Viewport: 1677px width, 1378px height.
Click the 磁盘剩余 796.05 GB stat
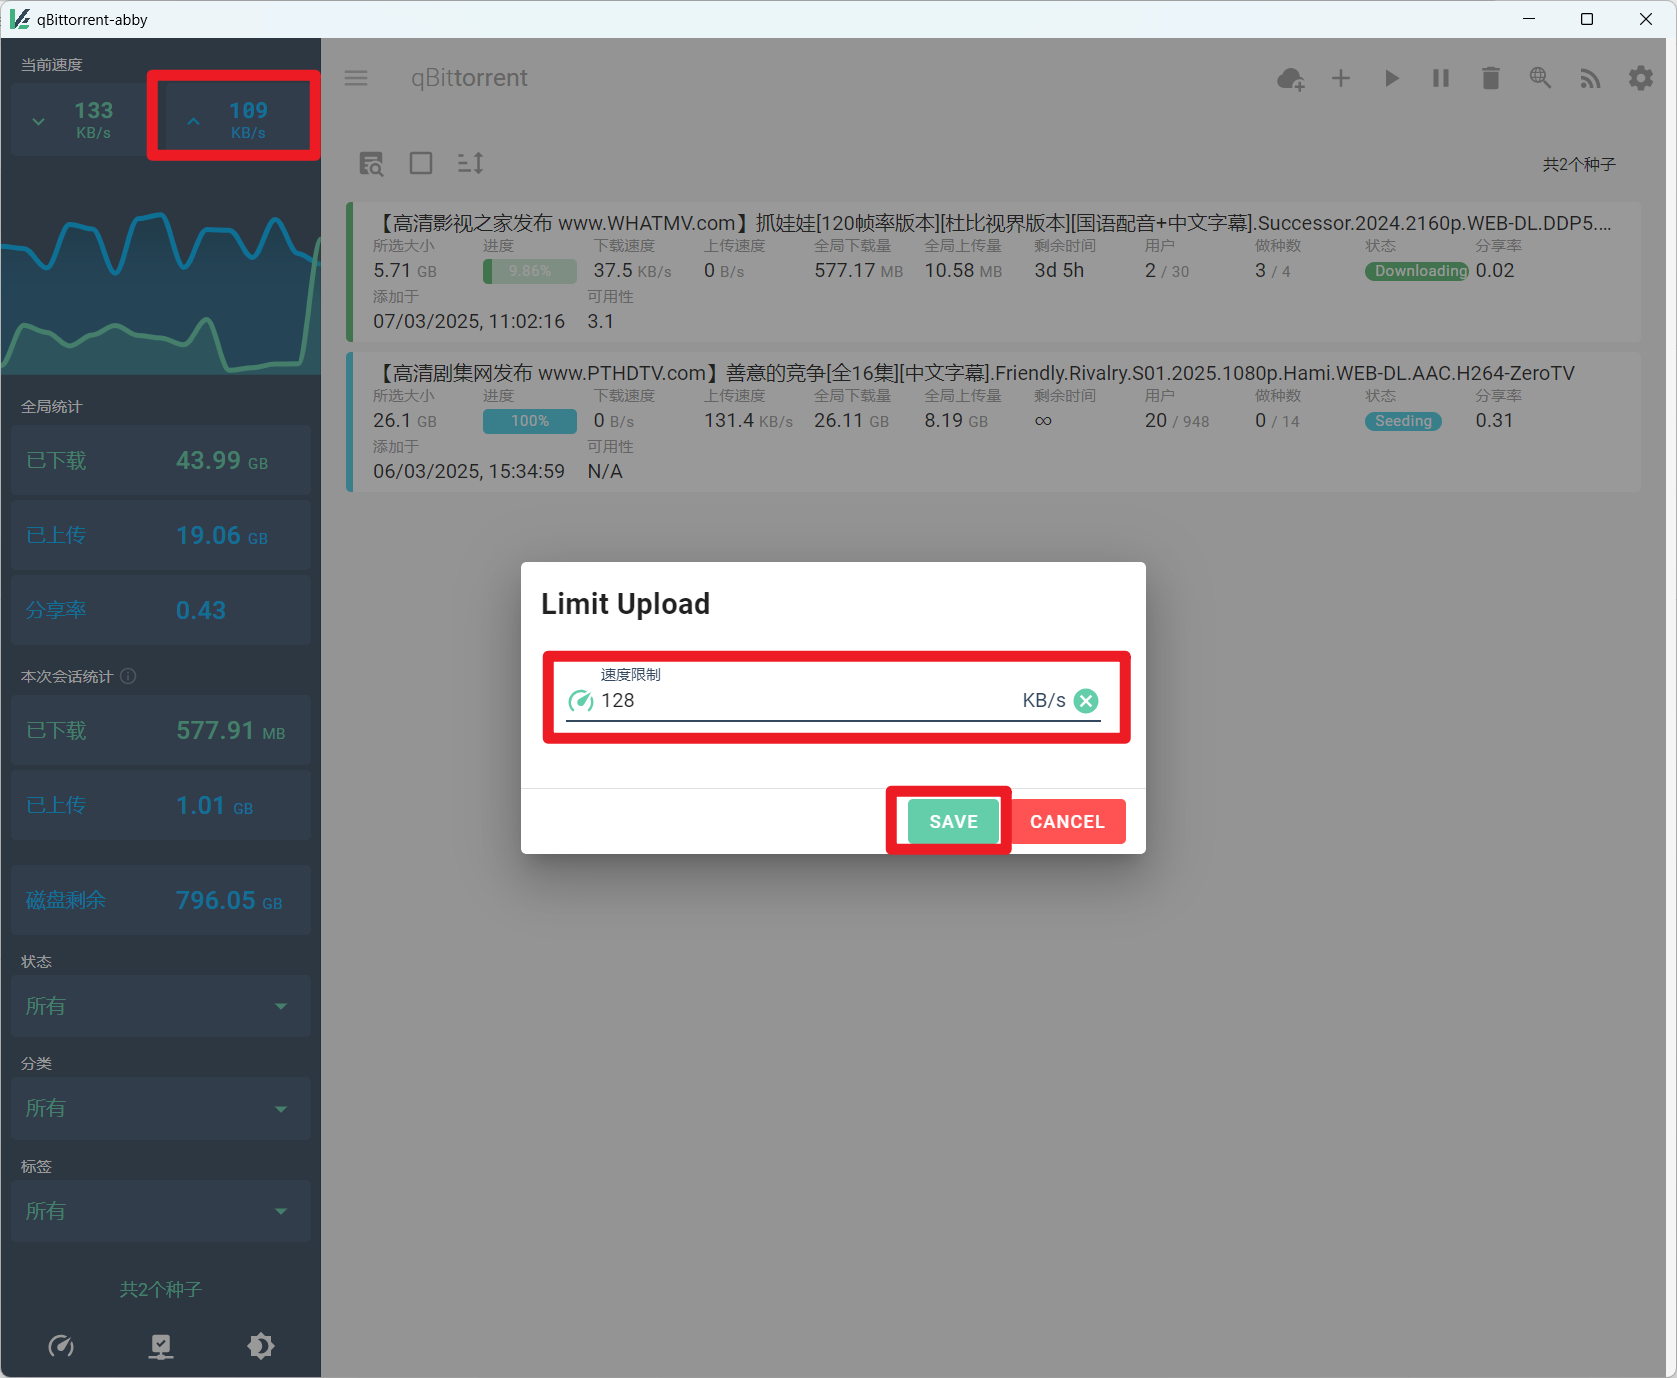pos(161,900)
